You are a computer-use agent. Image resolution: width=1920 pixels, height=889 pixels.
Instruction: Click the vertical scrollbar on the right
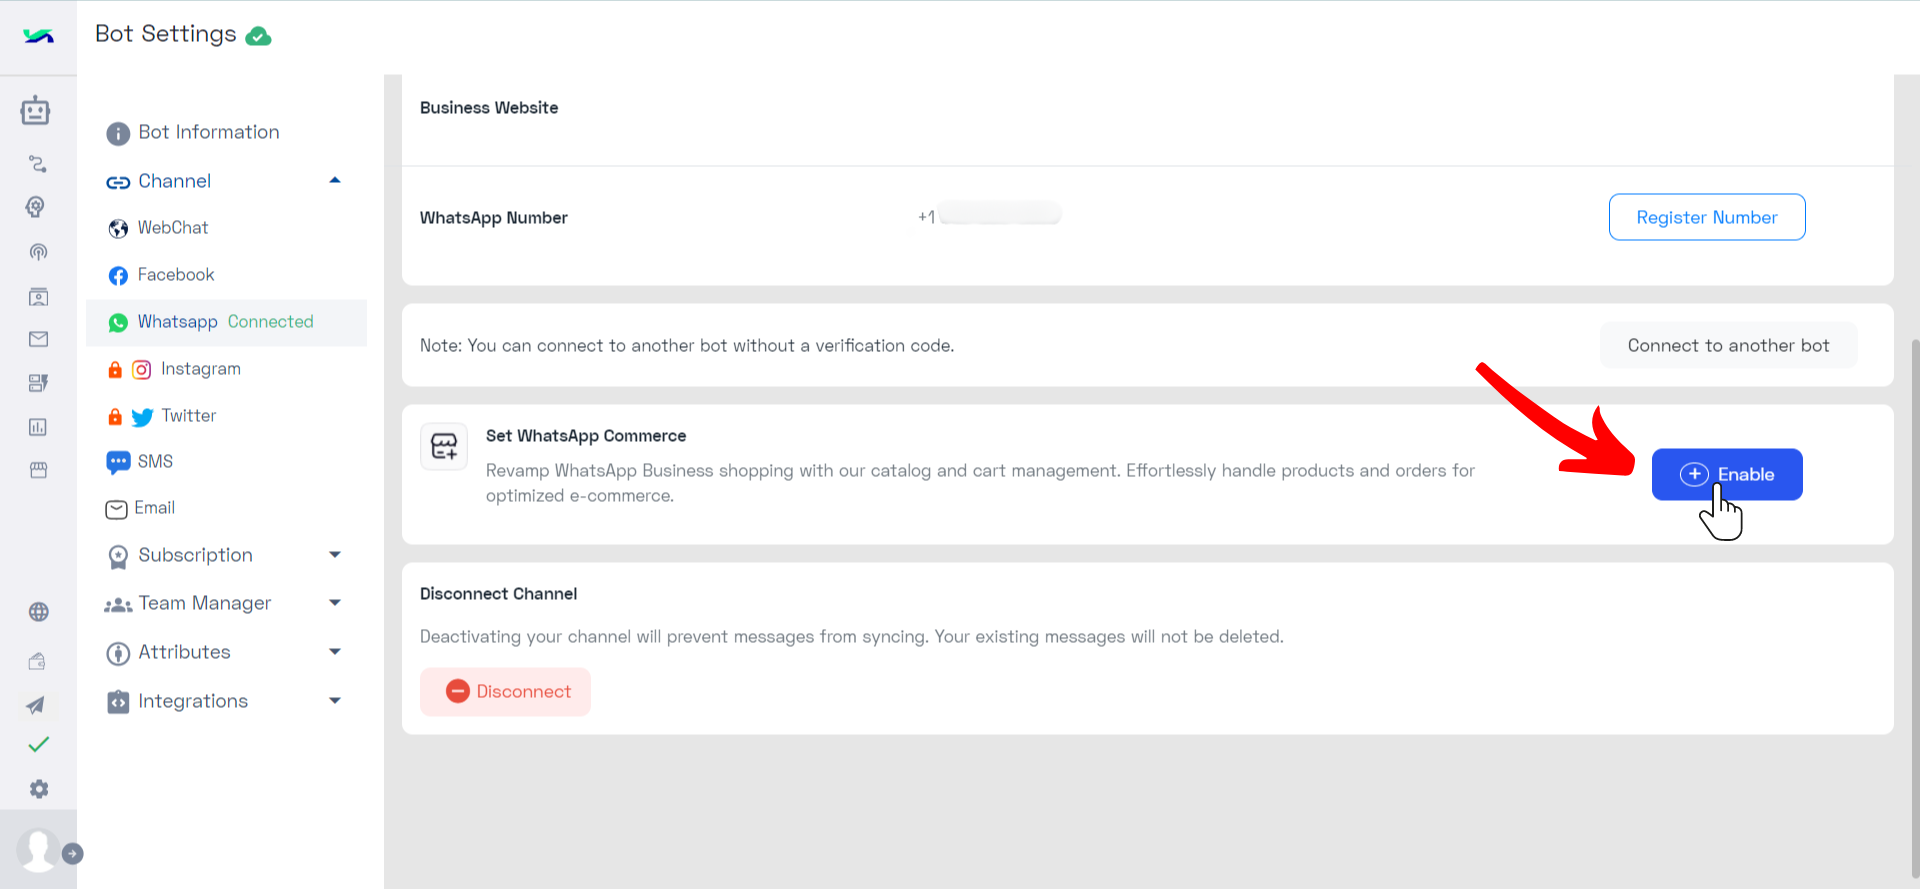(1914, 608)
